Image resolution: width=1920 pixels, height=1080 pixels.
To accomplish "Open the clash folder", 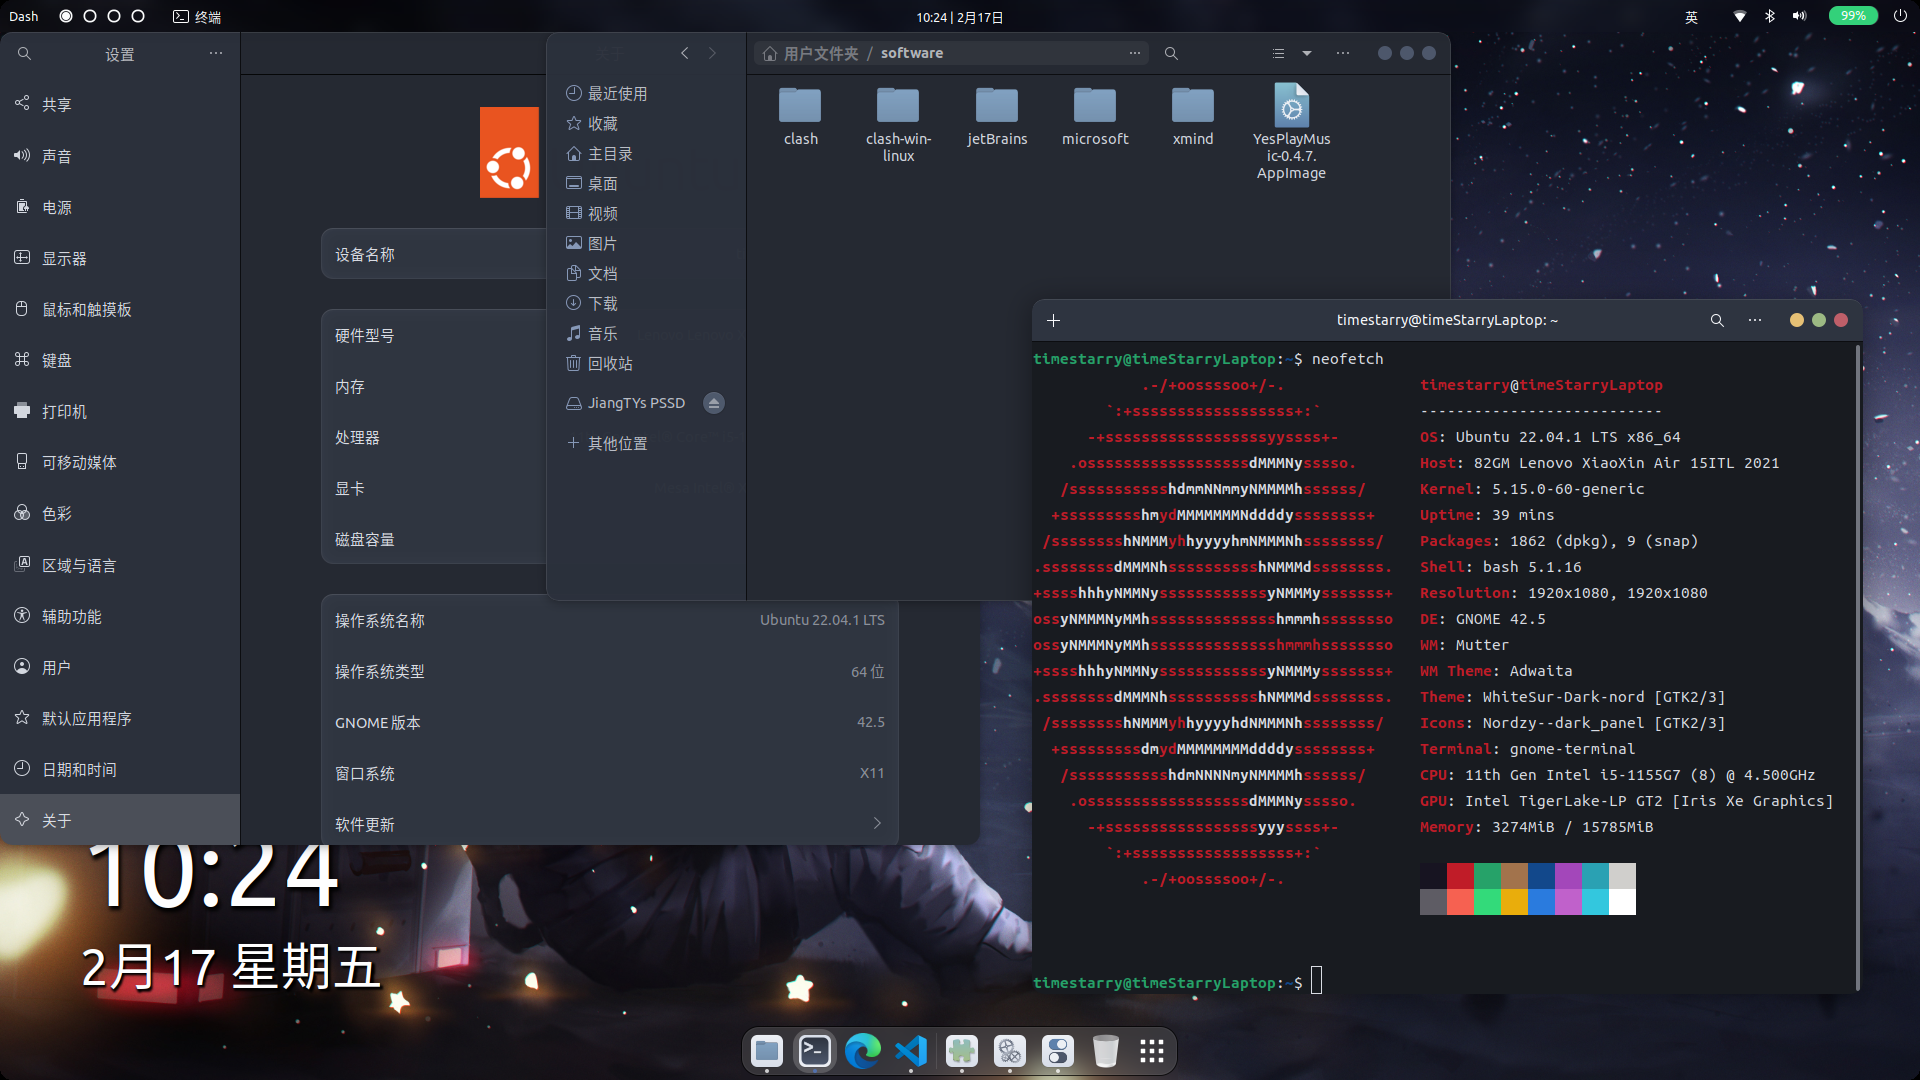I will tap(800, 116).
